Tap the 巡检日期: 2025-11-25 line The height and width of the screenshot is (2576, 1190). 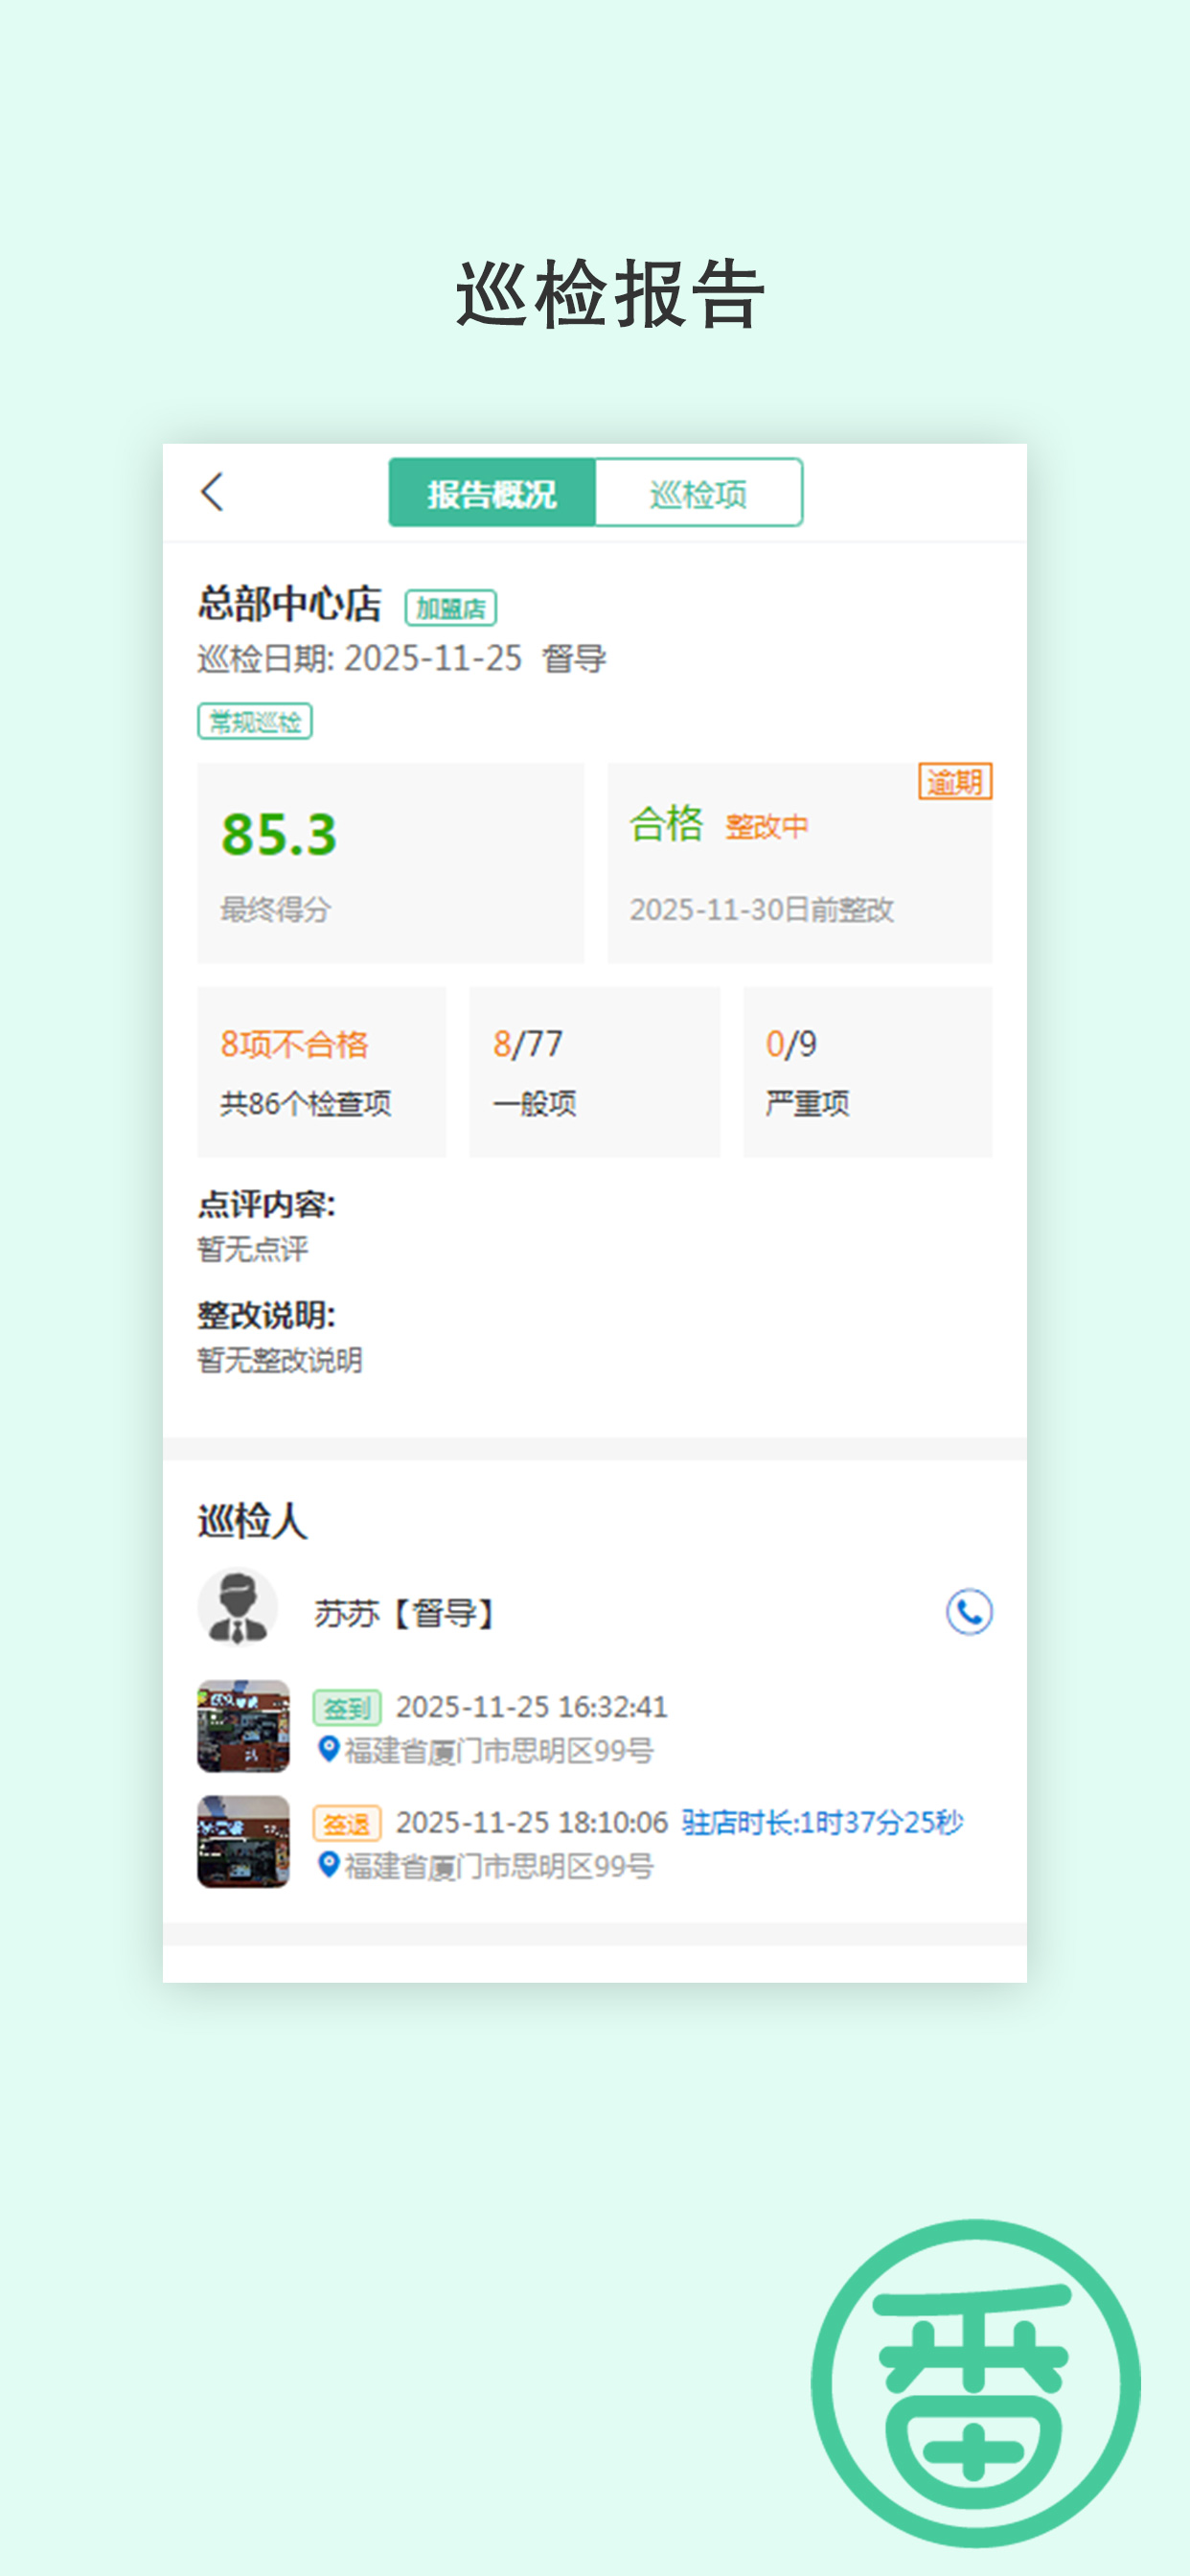(360, 658)
